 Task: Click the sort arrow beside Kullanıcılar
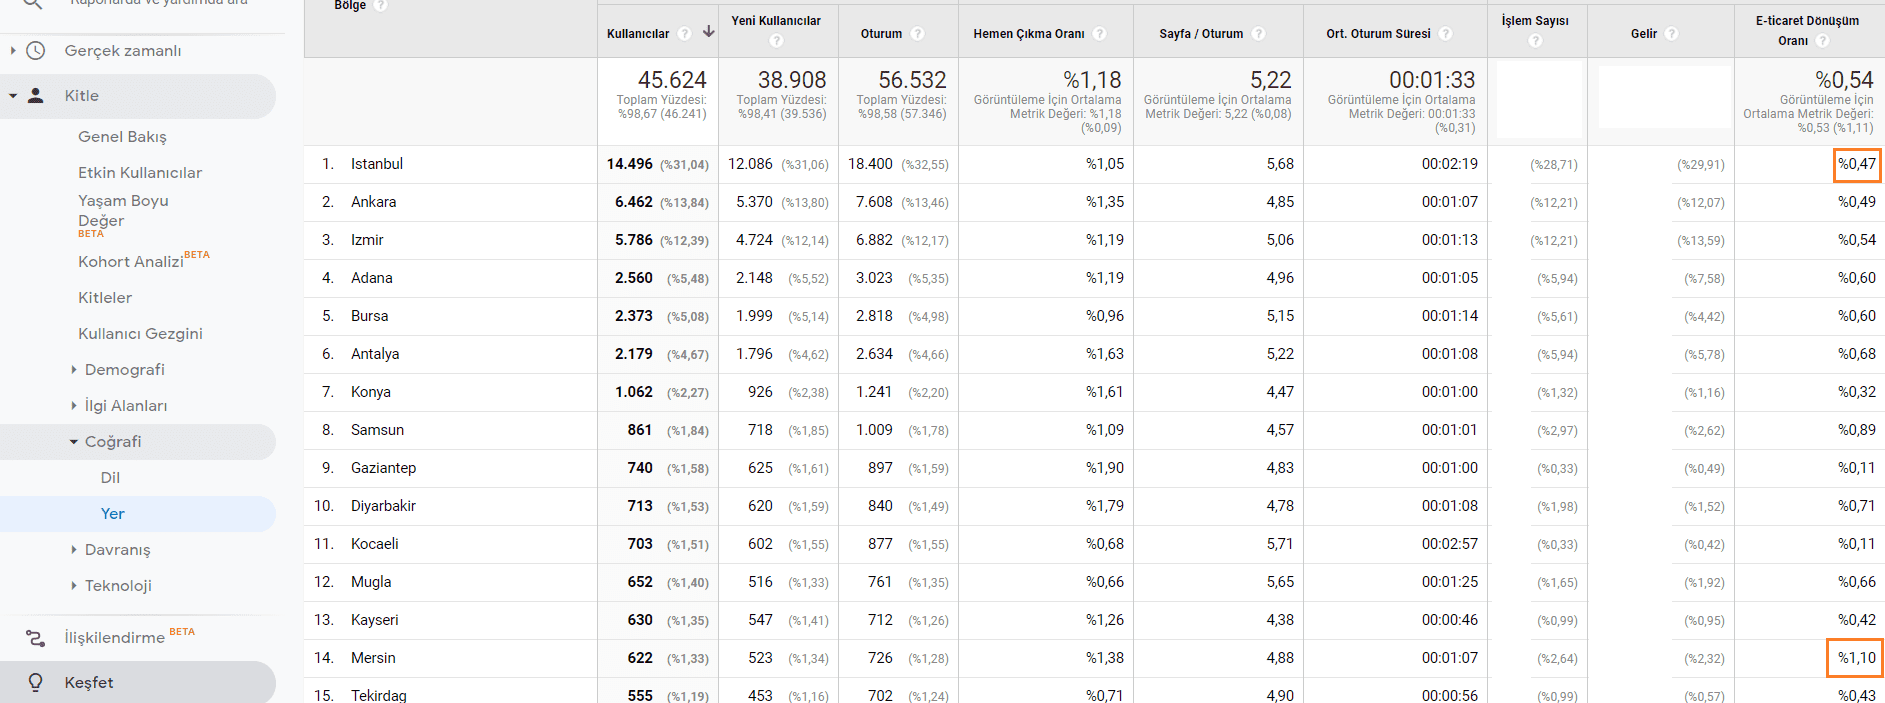pos(709,32)
